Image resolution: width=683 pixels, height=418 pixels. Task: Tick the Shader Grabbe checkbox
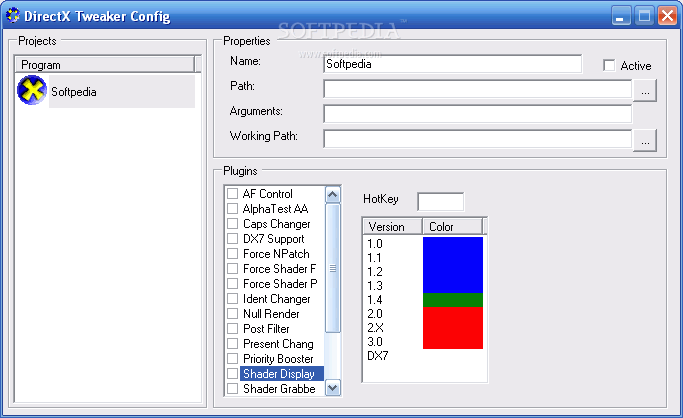233,388
